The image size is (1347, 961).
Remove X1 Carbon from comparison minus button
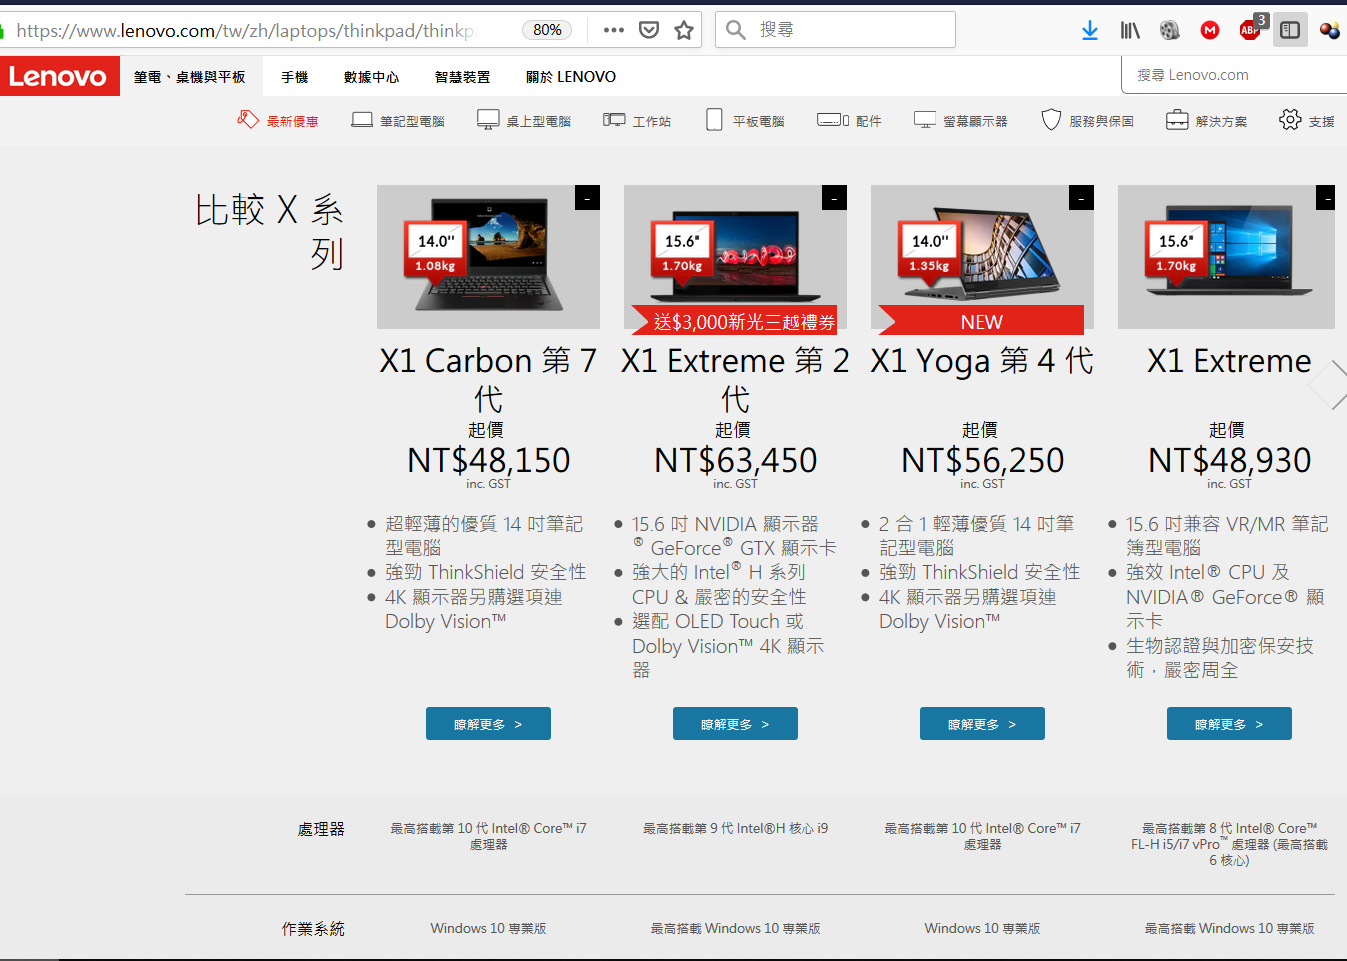587,198
